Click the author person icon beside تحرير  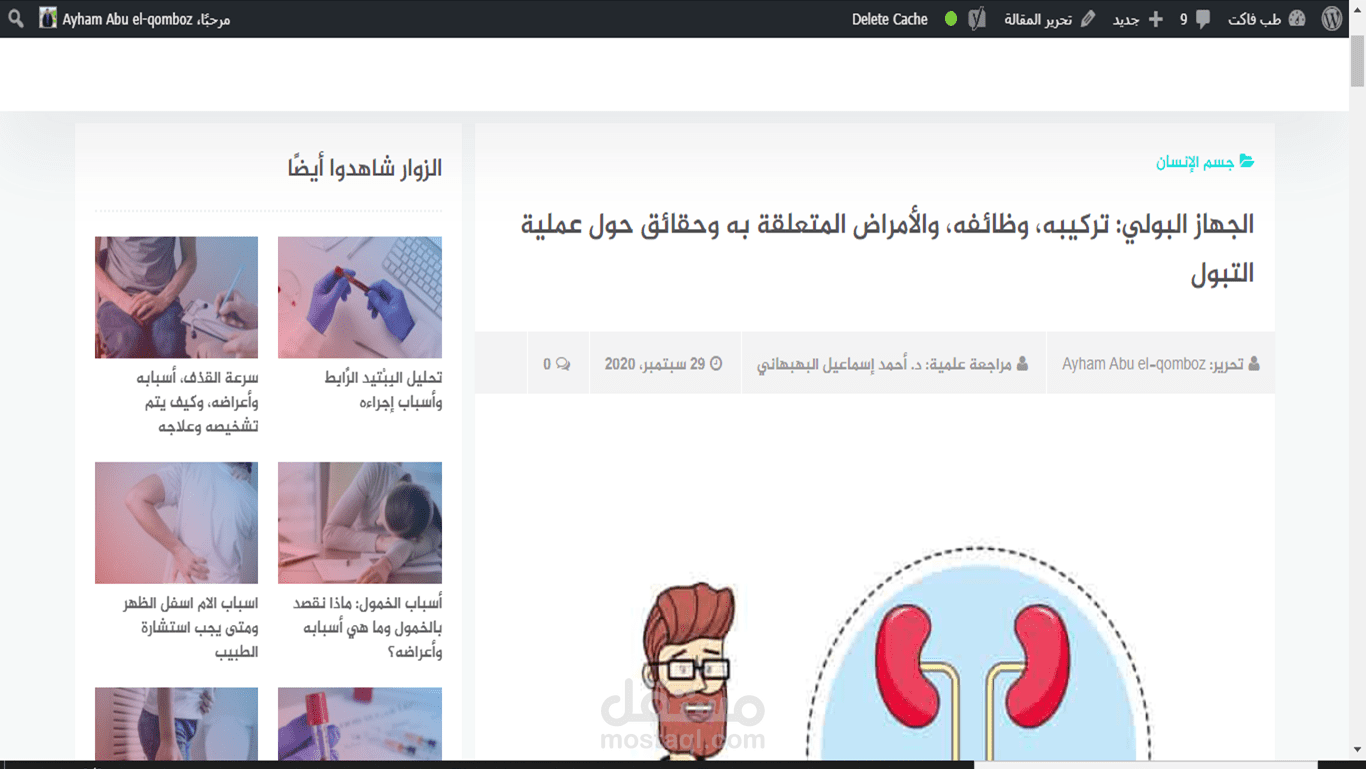click(1254, 364)
